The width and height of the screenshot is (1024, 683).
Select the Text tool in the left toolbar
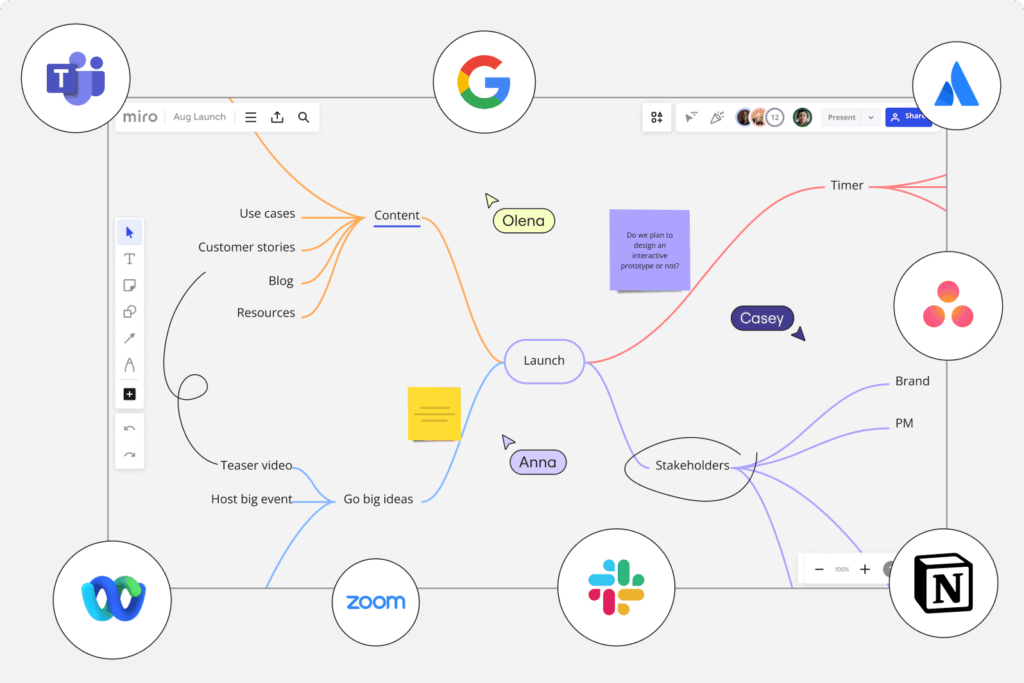129,259
